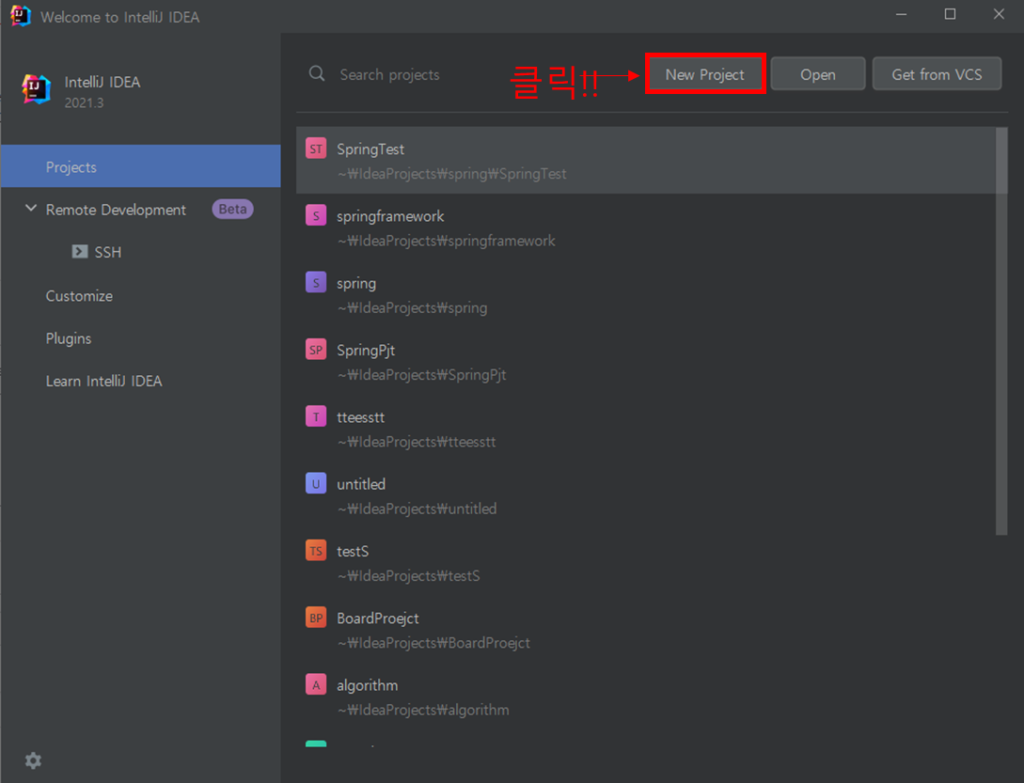Viewport: 1024px width, 783px height.
Task: Click the testS project's orange TS icon
Action: tap(316, 551)
